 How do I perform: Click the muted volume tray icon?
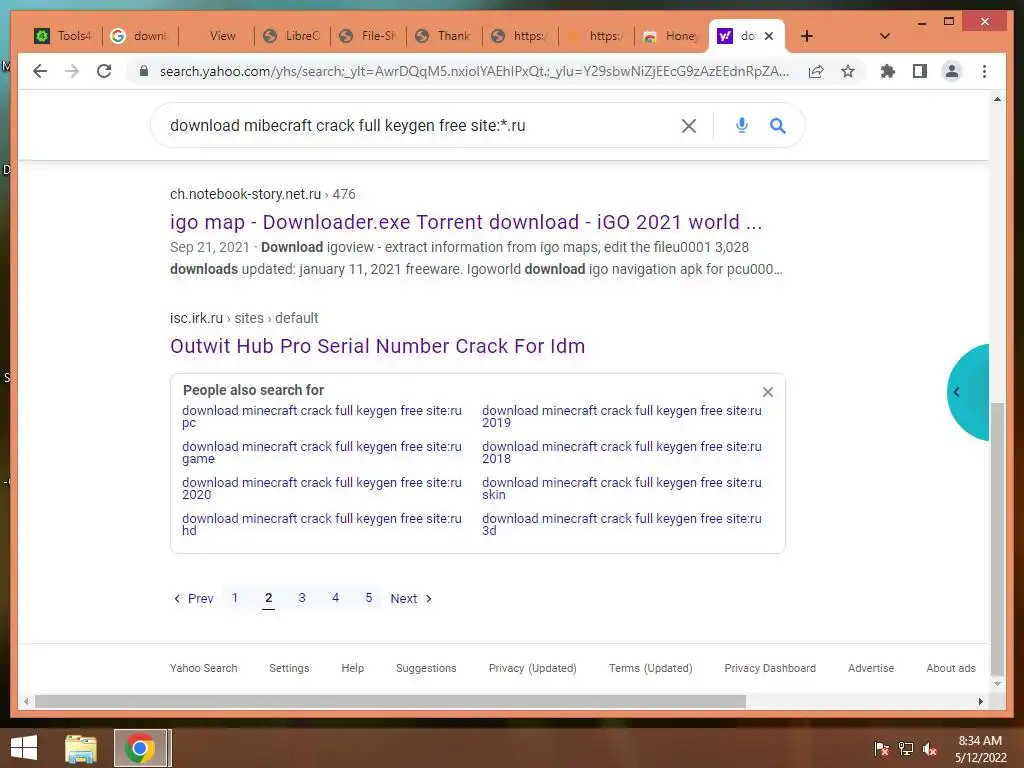930,749
